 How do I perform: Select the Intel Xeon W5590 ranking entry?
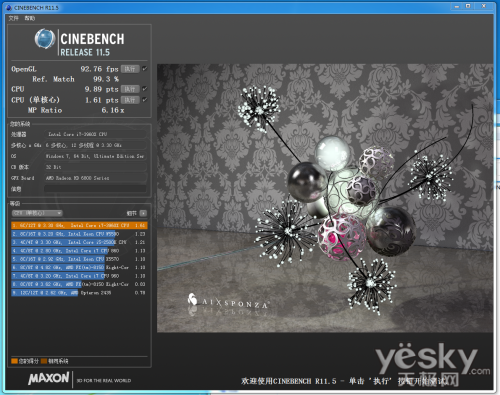click(x=79, y=234)
